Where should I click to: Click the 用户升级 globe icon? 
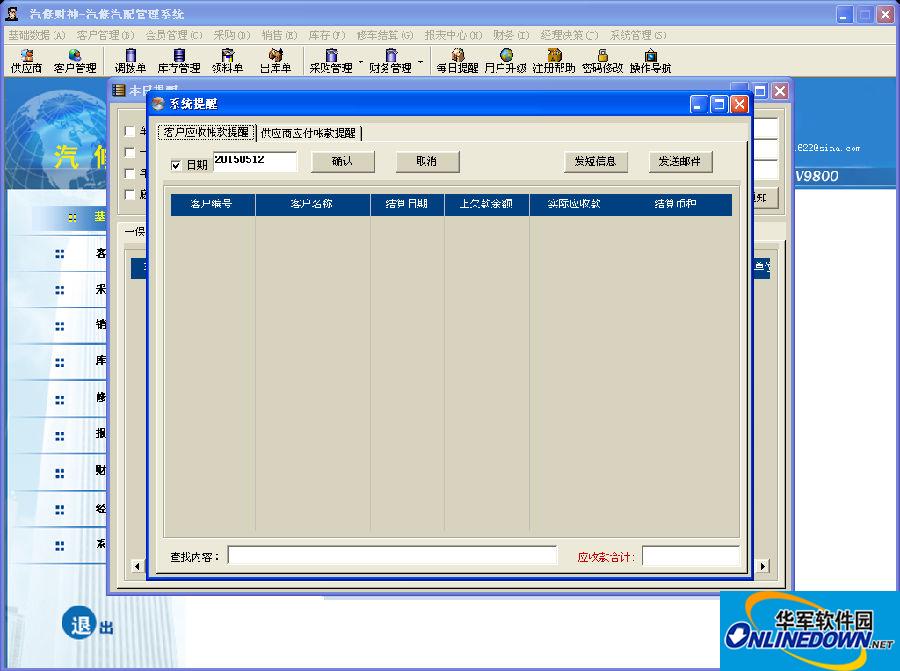pyautogui.click(x=506, y=55)
